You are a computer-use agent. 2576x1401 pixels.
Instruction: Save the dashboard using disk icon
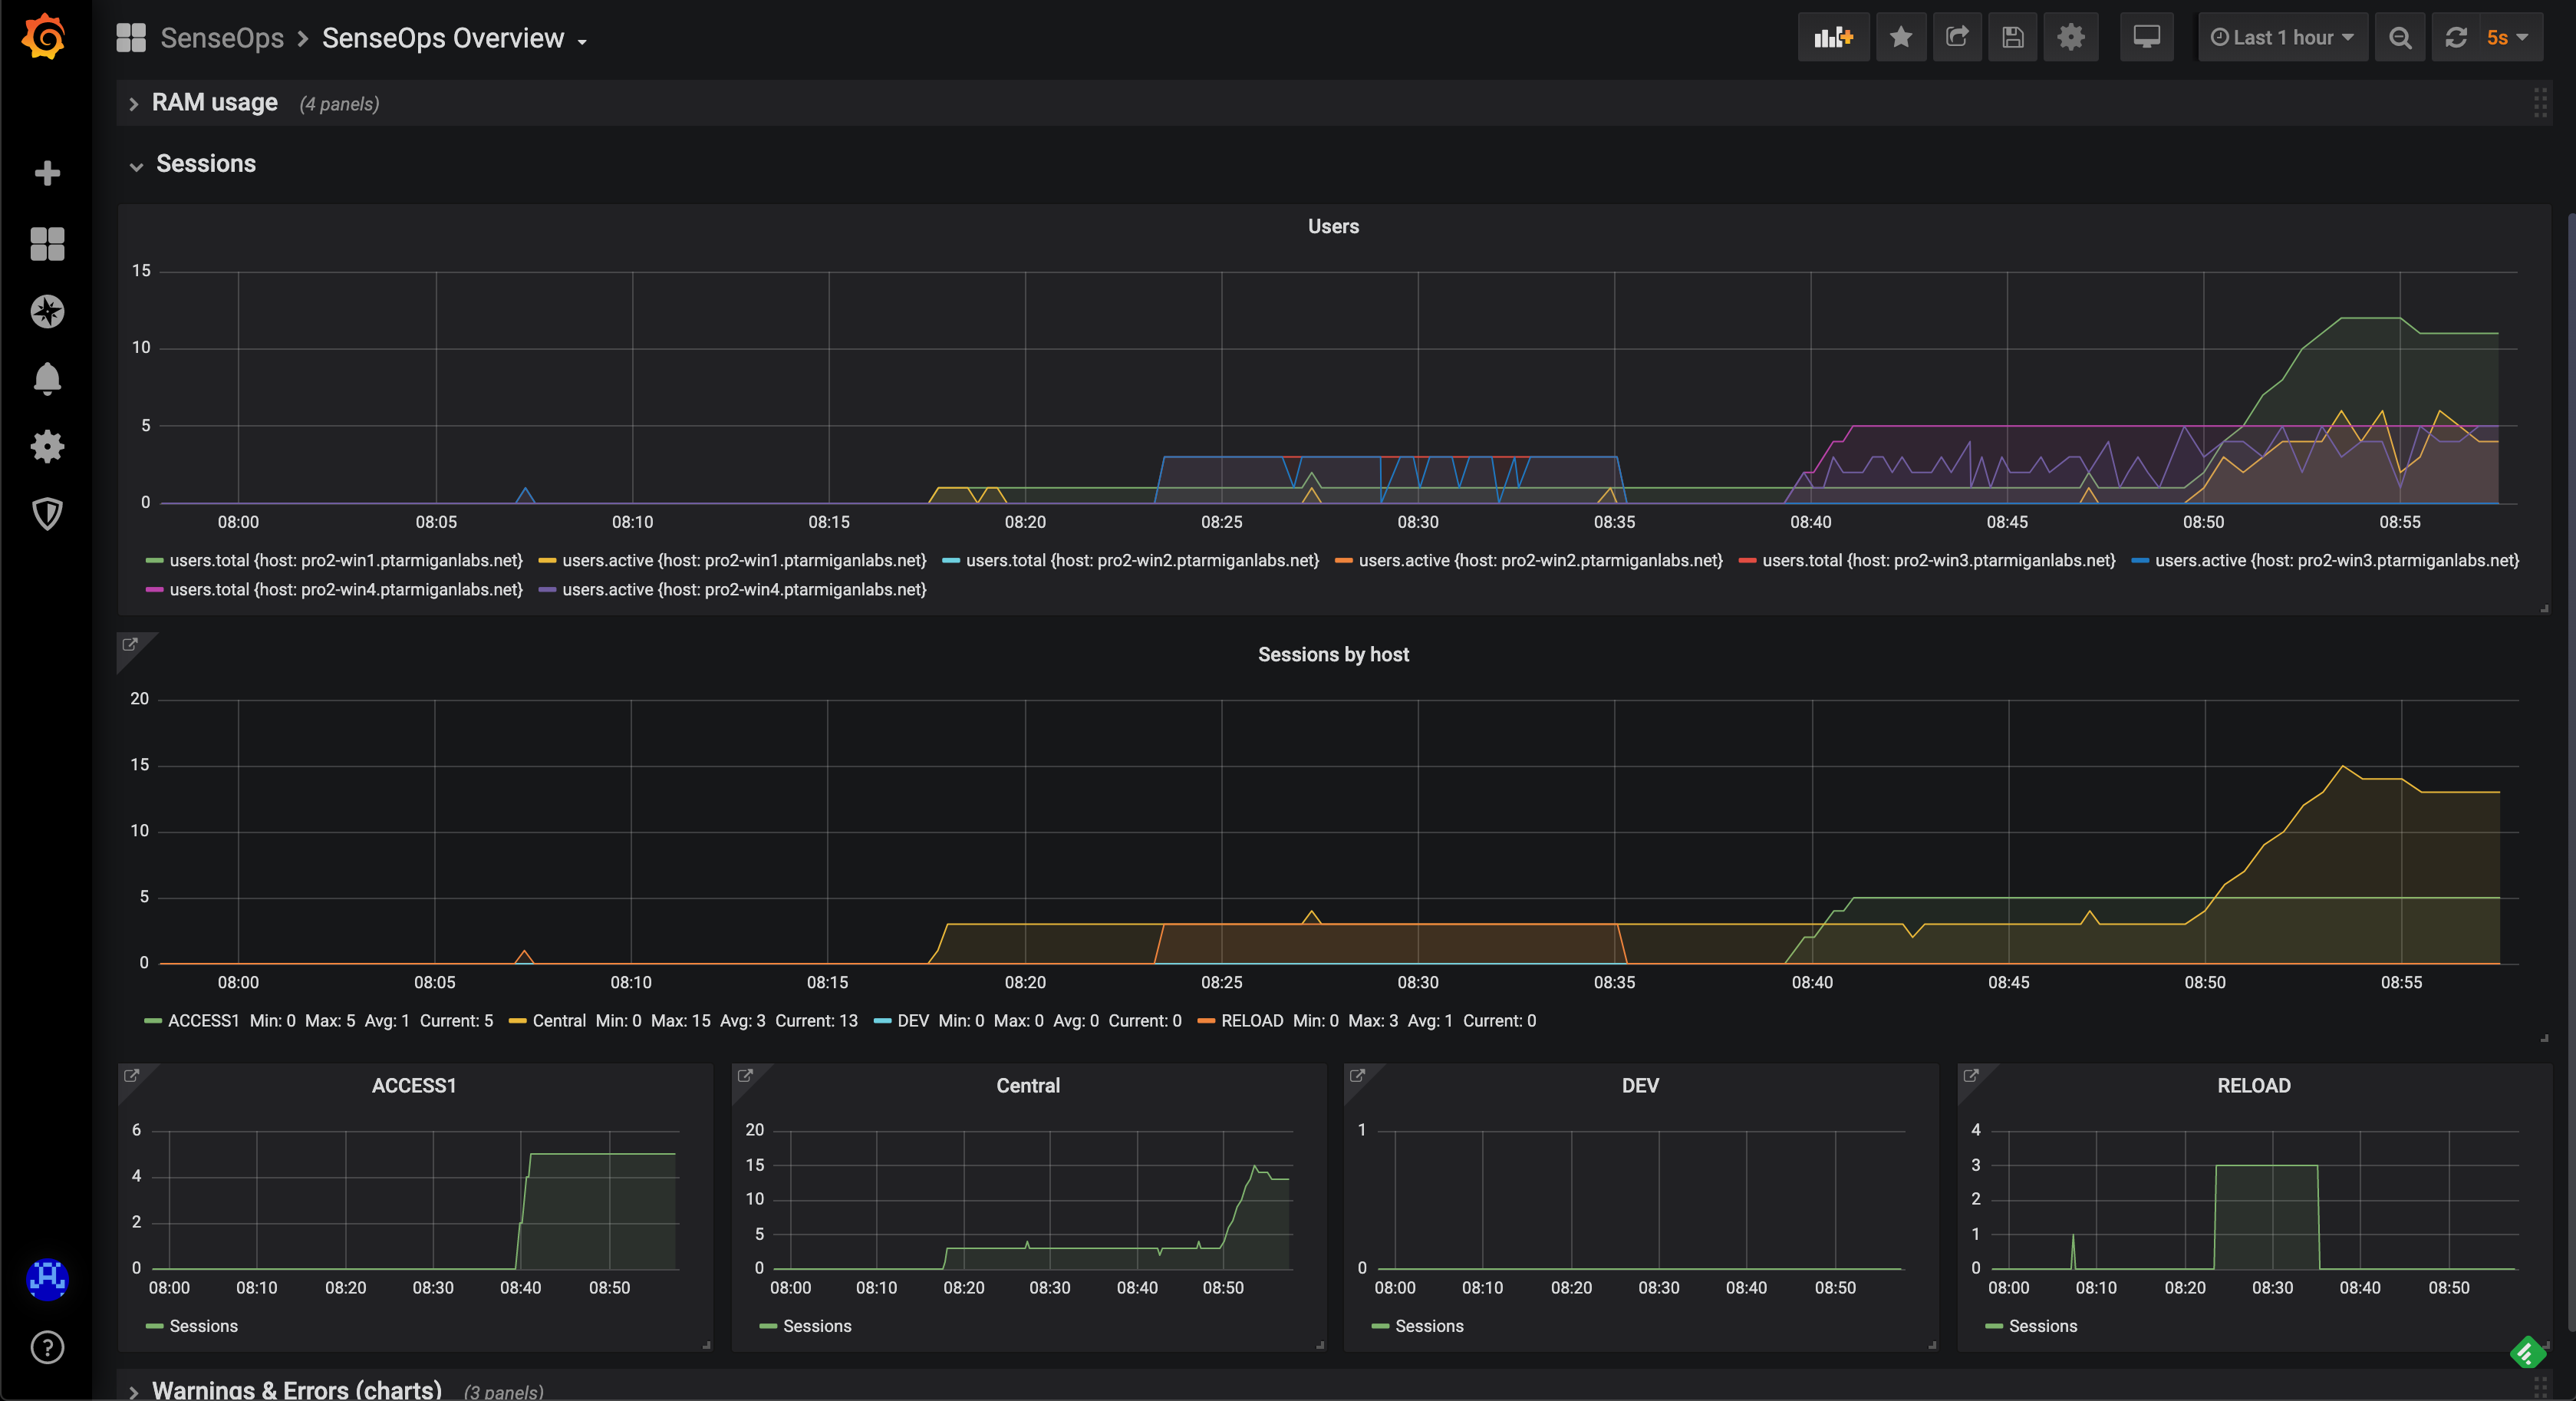[2012, 38]
